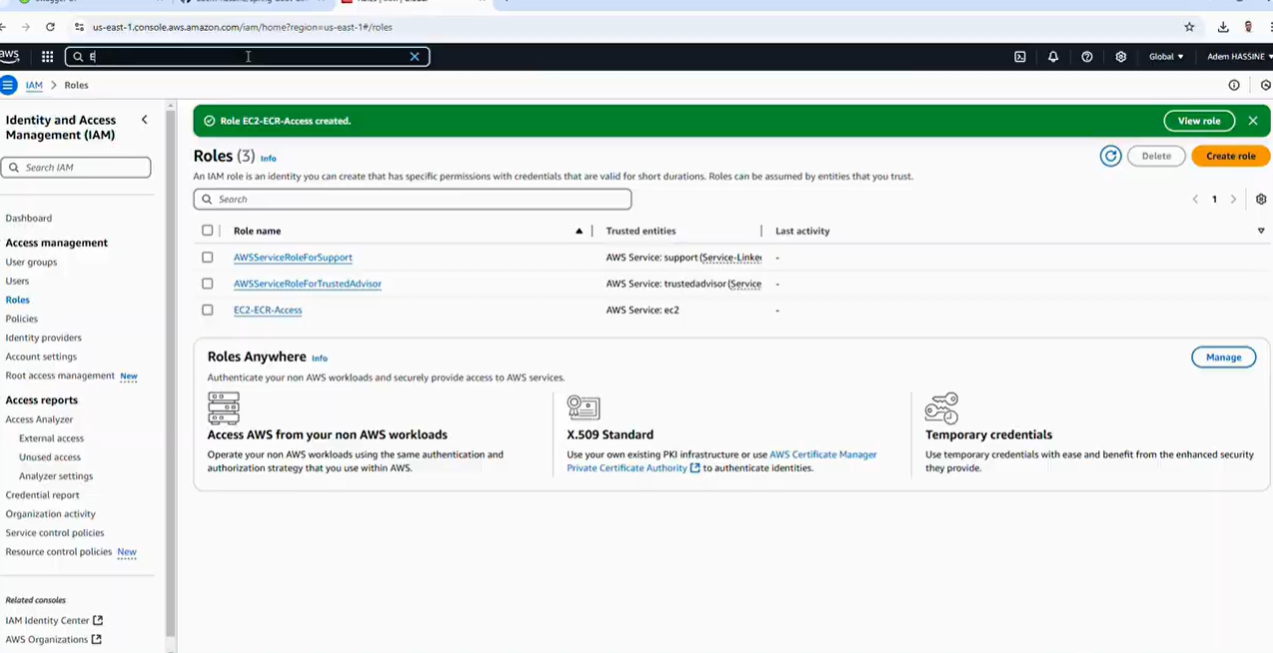The height and width of the screenshot is (653, 1273).
Task: Sort by Role name column arrow
Action: point(579,231)
